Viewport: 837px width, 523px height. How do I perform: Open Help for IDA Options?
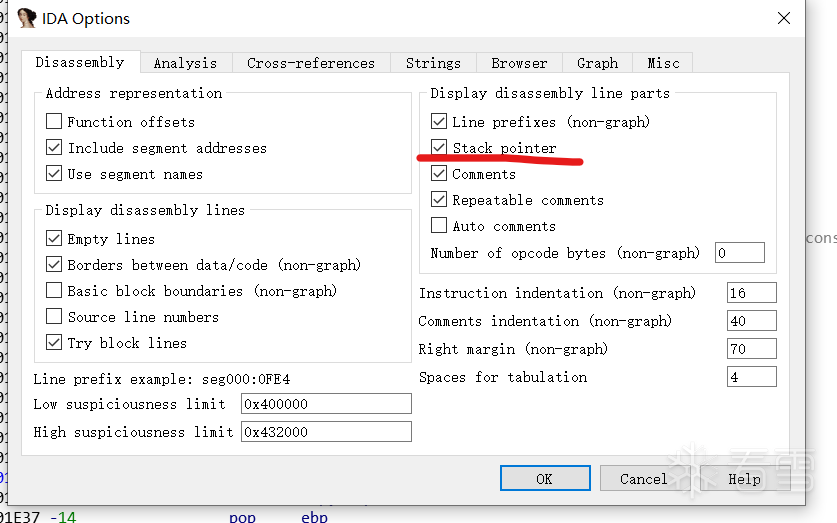coord(744,479)
